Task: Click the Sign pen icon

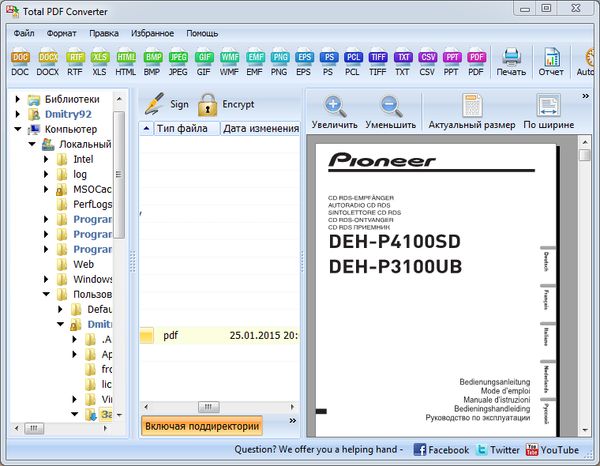Action: [153, 104]
